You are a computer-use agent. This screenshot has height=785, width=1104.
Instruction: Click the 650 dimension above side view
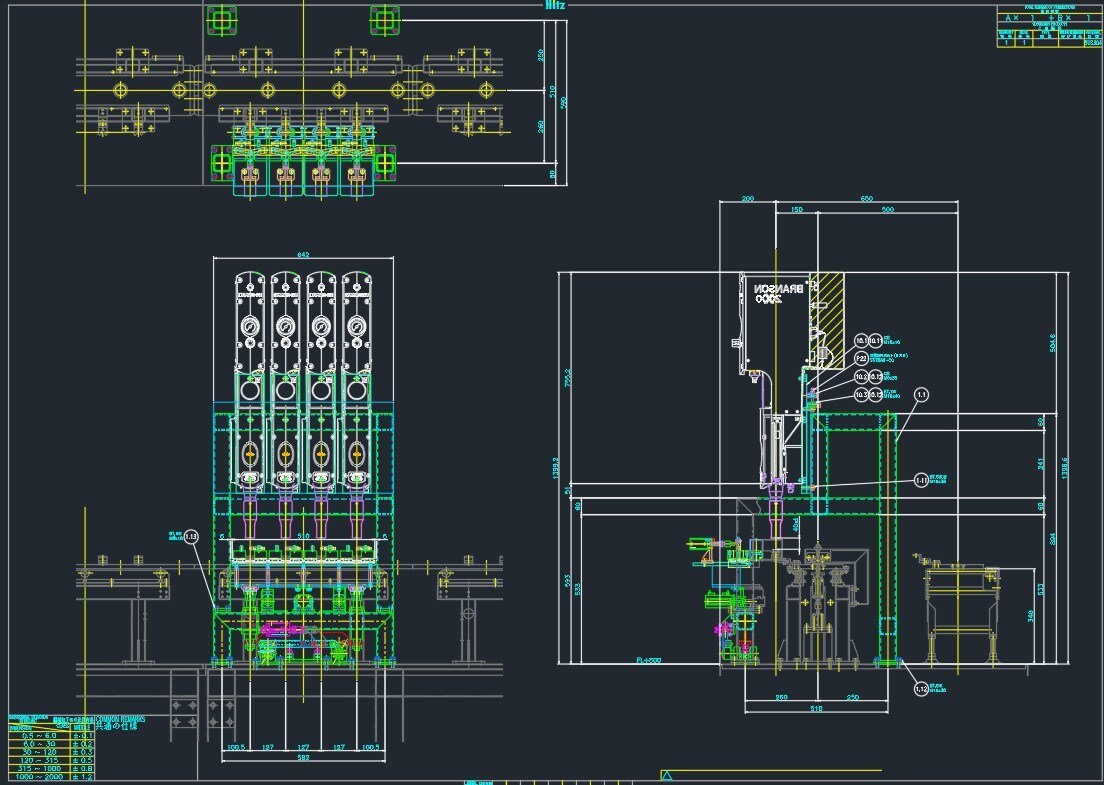tap(866, 199)
